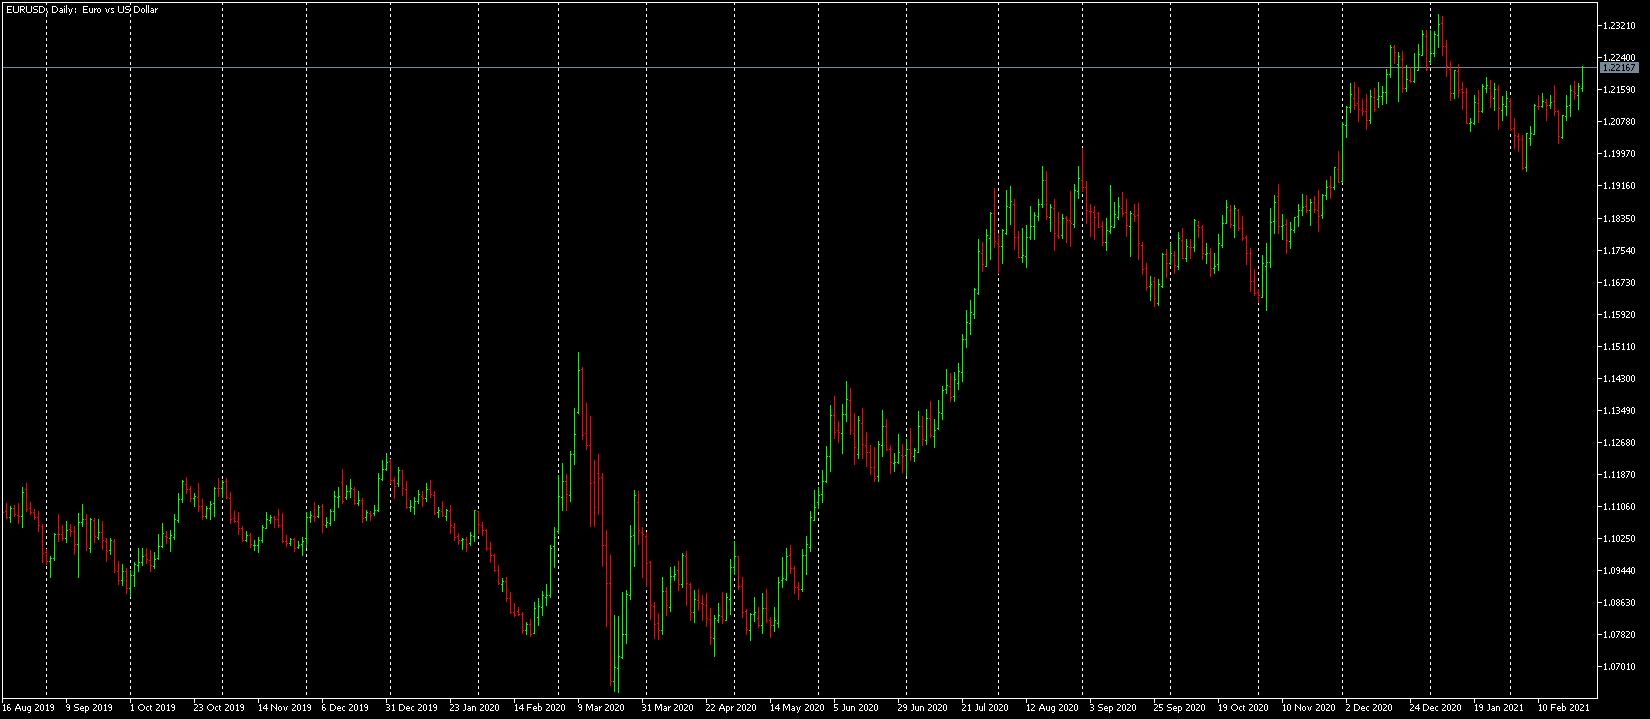1650x719 pixels.
Task: Click the 3 Sep 2020 date label
Action: 1113,708
